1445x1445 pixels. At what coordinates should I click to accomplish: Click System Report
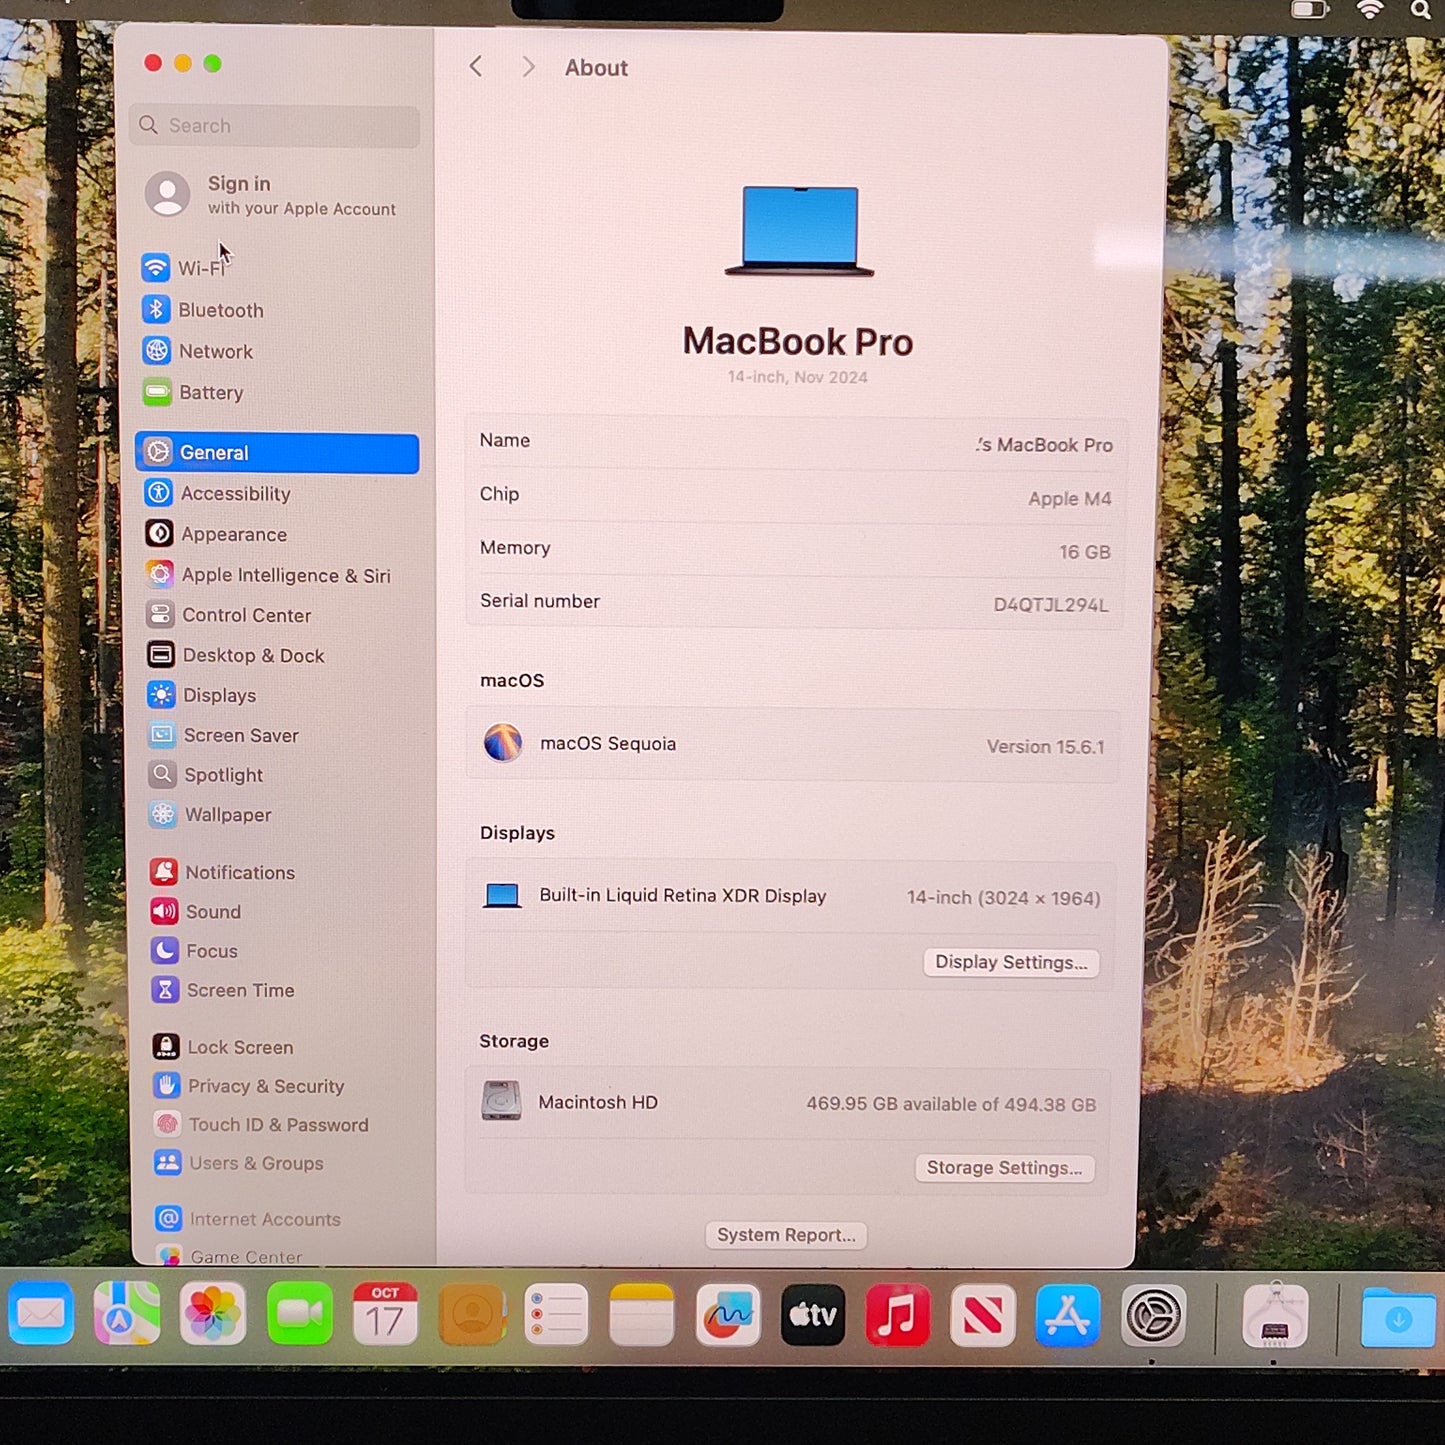(x=785, y=1235)
